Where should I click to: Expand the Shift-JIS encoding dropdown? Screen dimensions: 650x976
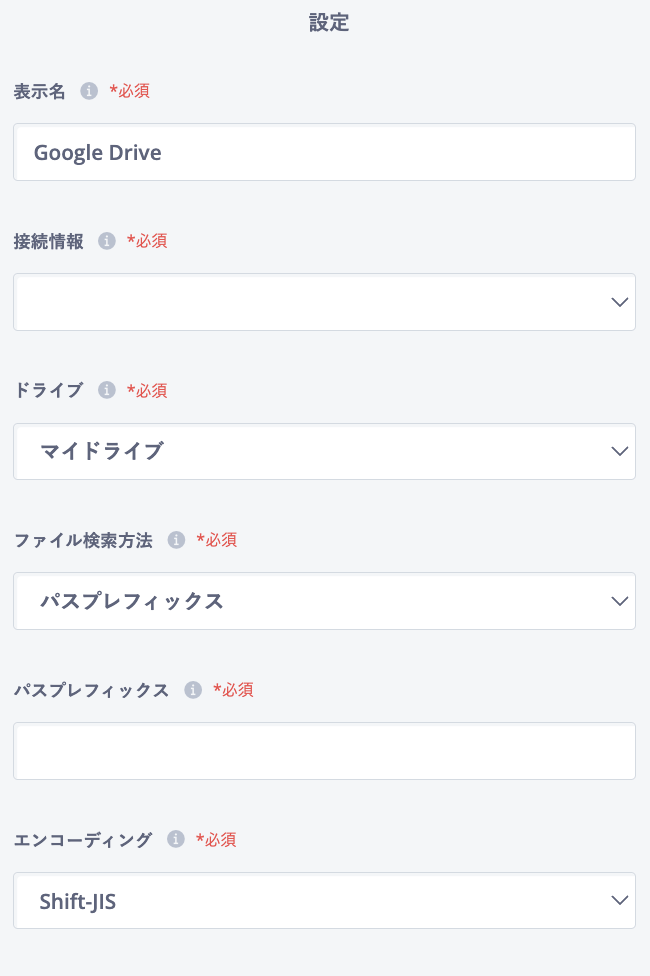coord(324,901)
